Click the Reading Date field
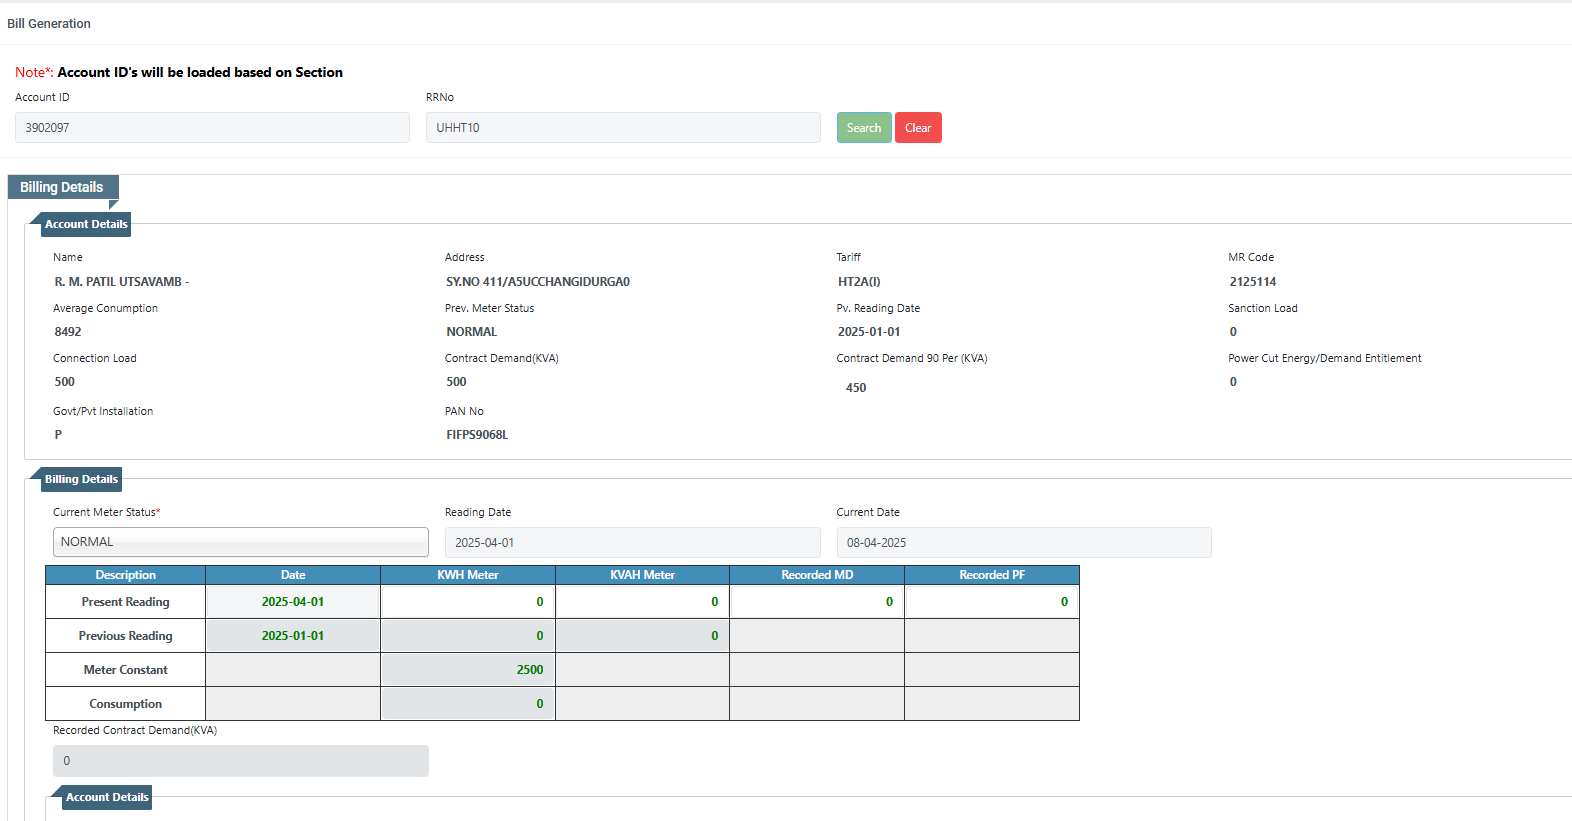1572x821 pixels. 632,542
